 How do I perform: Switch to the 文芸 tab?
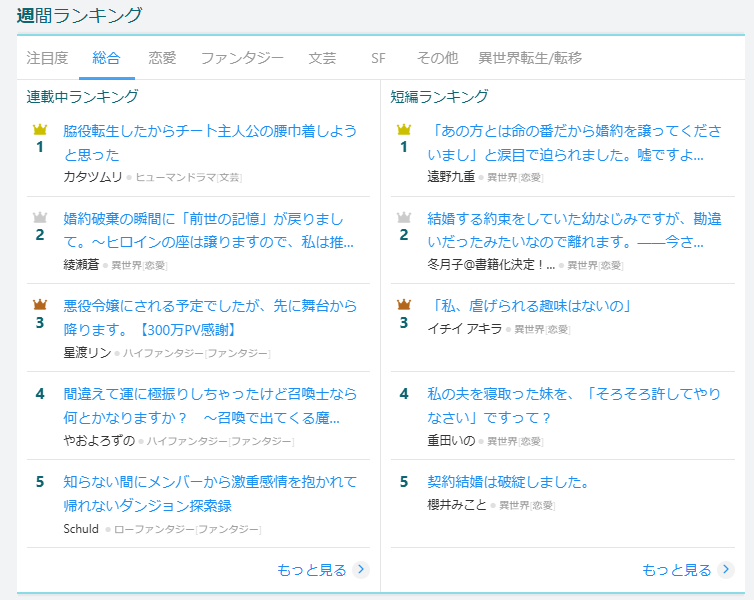(x=322, y=58)
